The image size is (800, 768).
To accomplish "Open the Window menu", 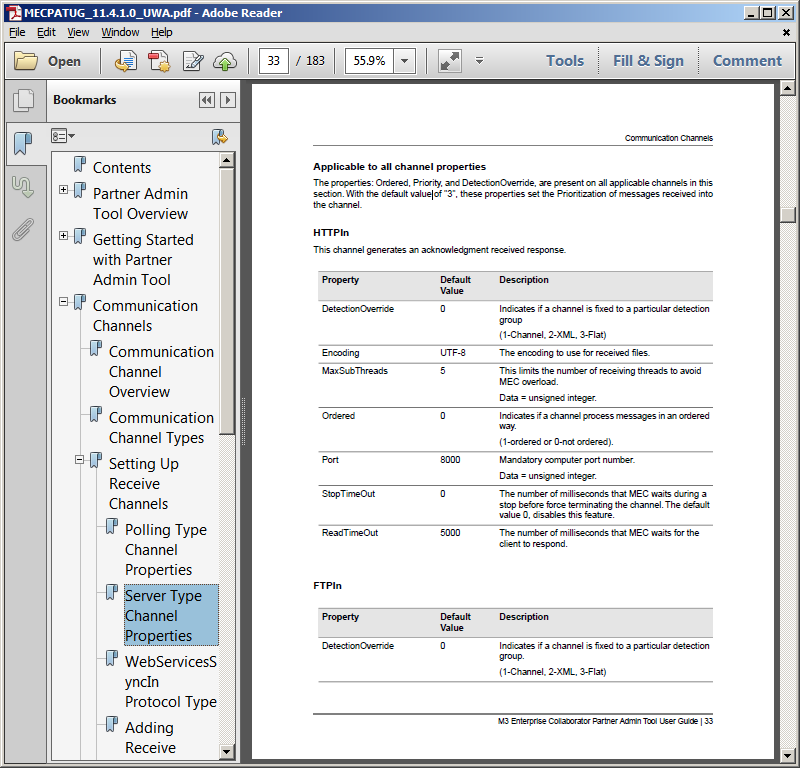I will 120,32.
